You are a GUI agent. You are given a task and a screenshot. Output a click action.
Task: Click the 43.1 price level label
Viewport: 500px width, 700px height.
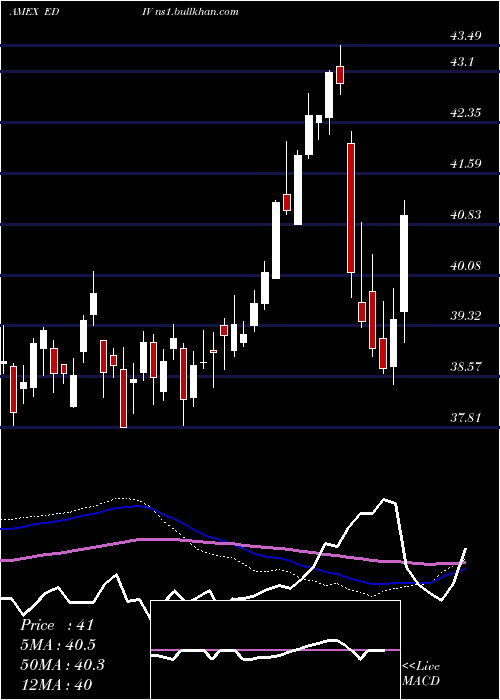462,62
